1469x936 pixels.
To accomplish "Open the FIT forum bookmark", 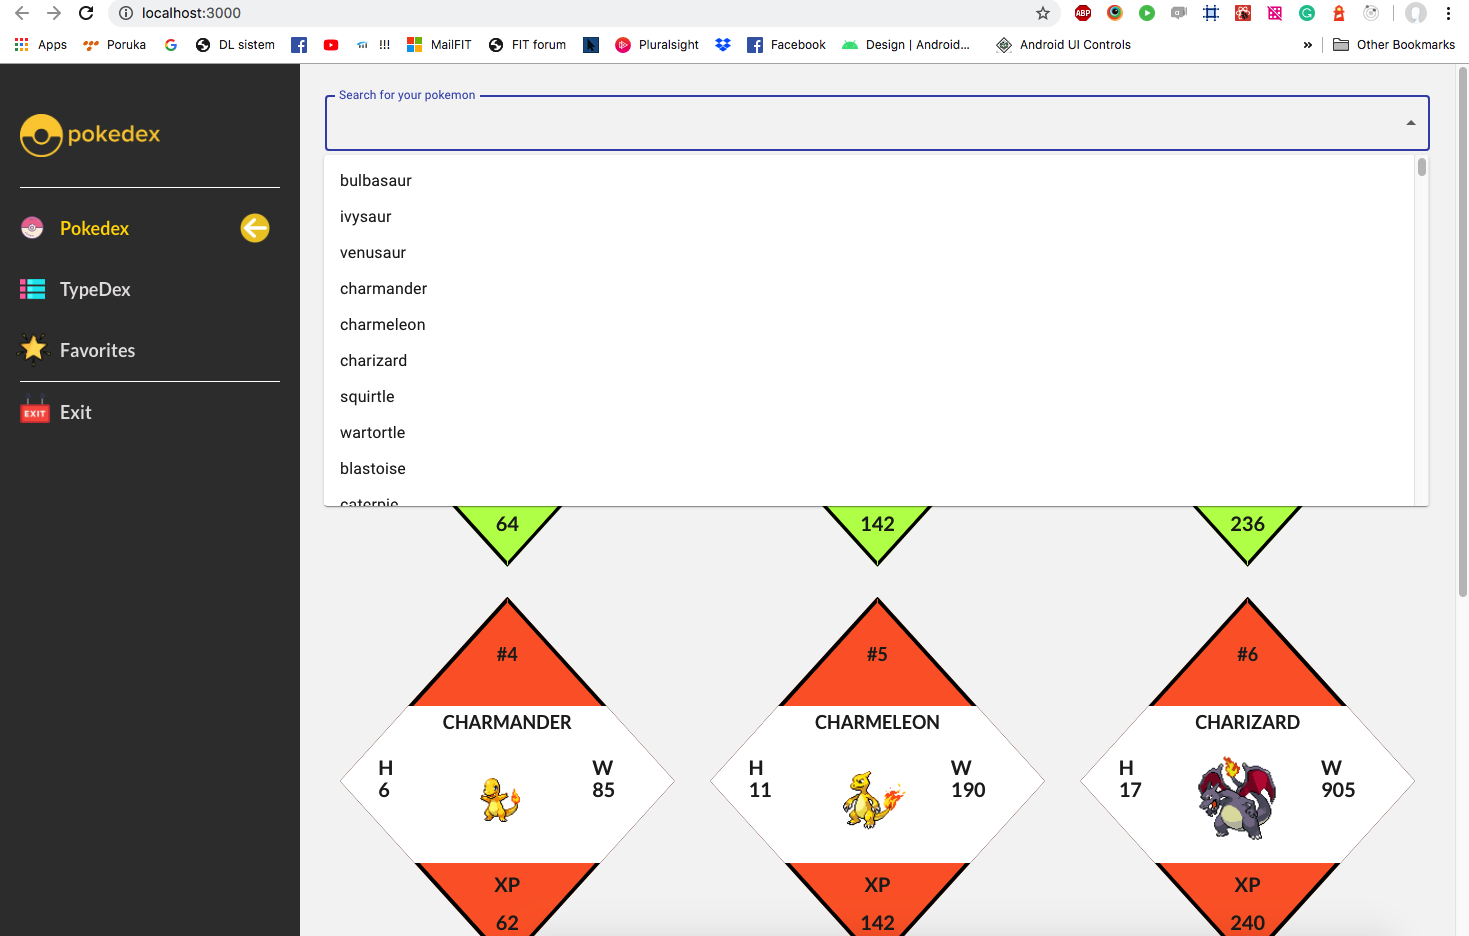I will tap(527, 44).
